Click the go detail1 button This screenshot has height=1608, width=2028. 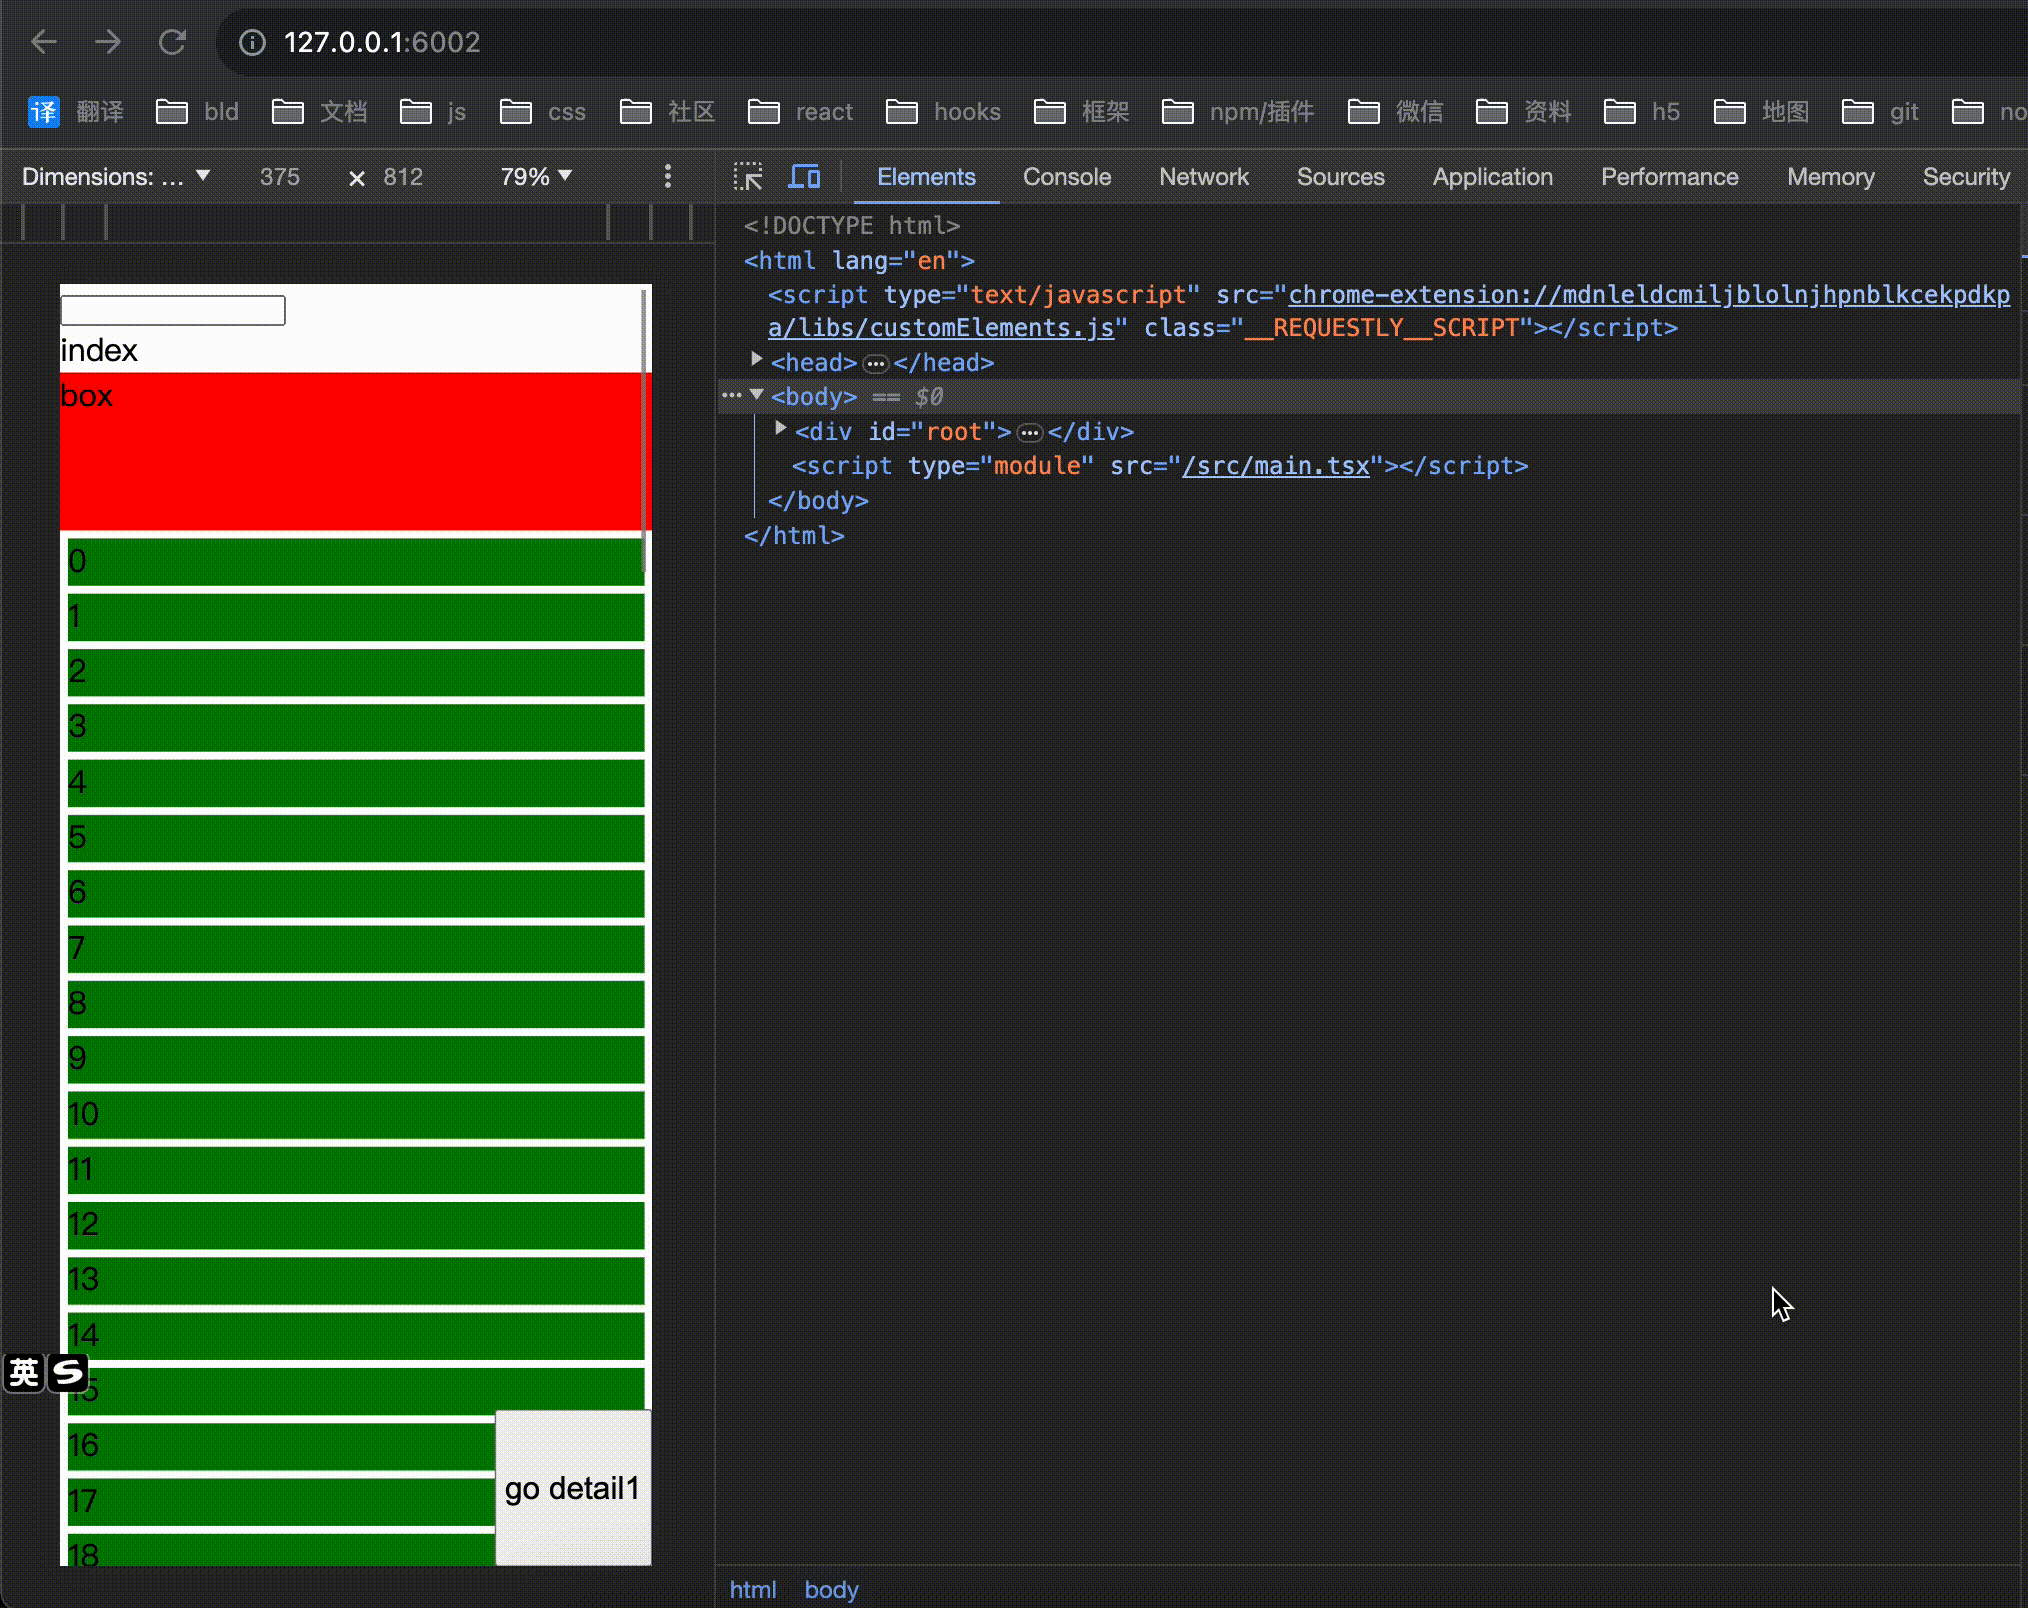point(572,1487)
